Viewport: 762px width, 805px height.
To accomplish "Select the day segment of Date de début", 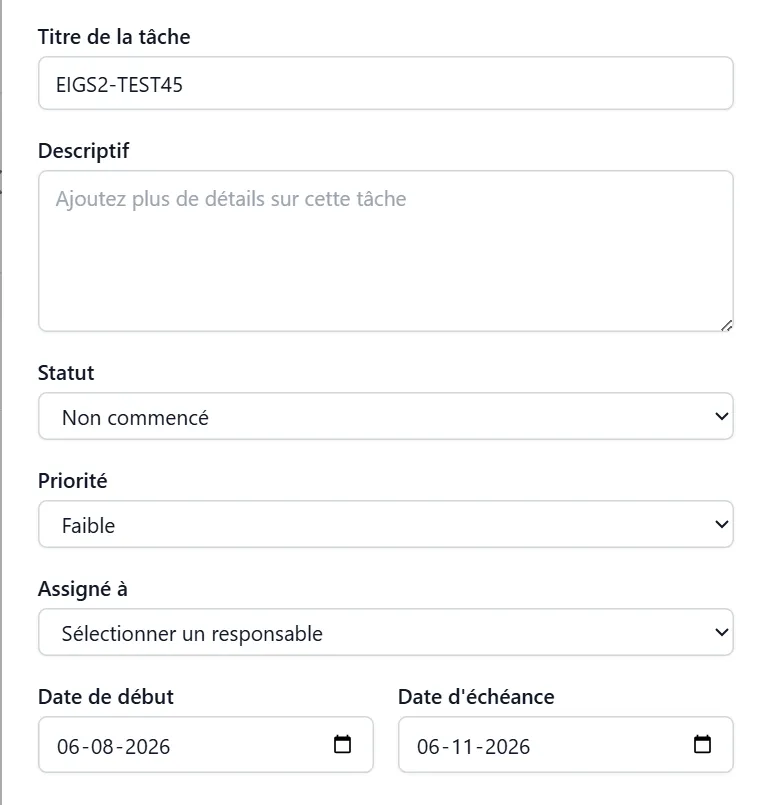I will (68, 746).
